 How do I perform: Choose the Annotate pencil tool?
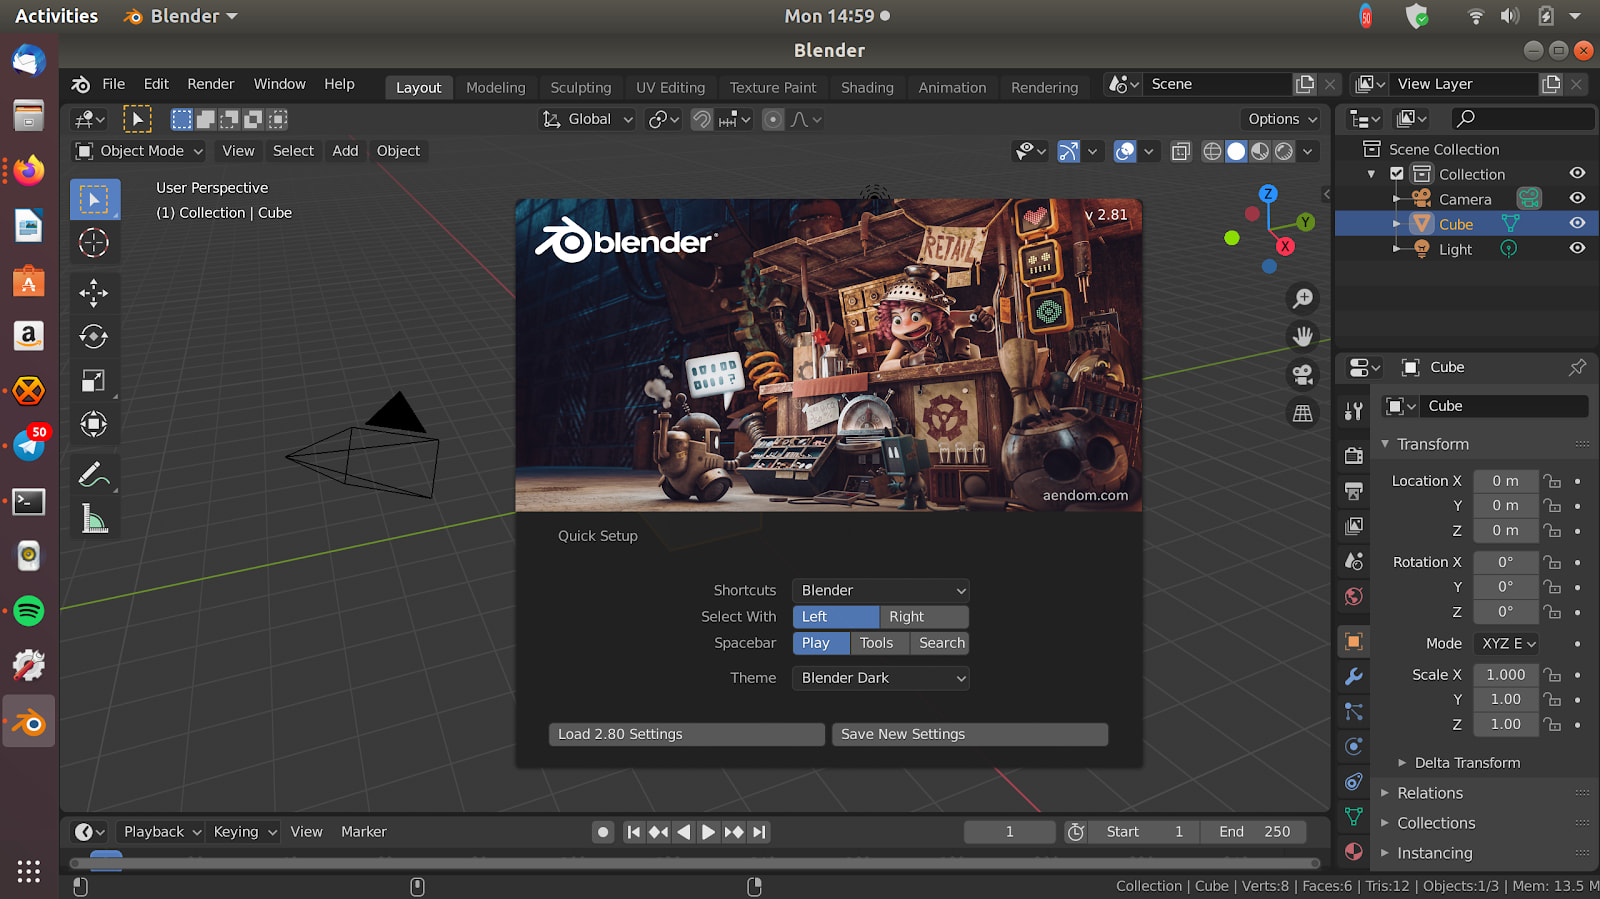click(94, 474)
